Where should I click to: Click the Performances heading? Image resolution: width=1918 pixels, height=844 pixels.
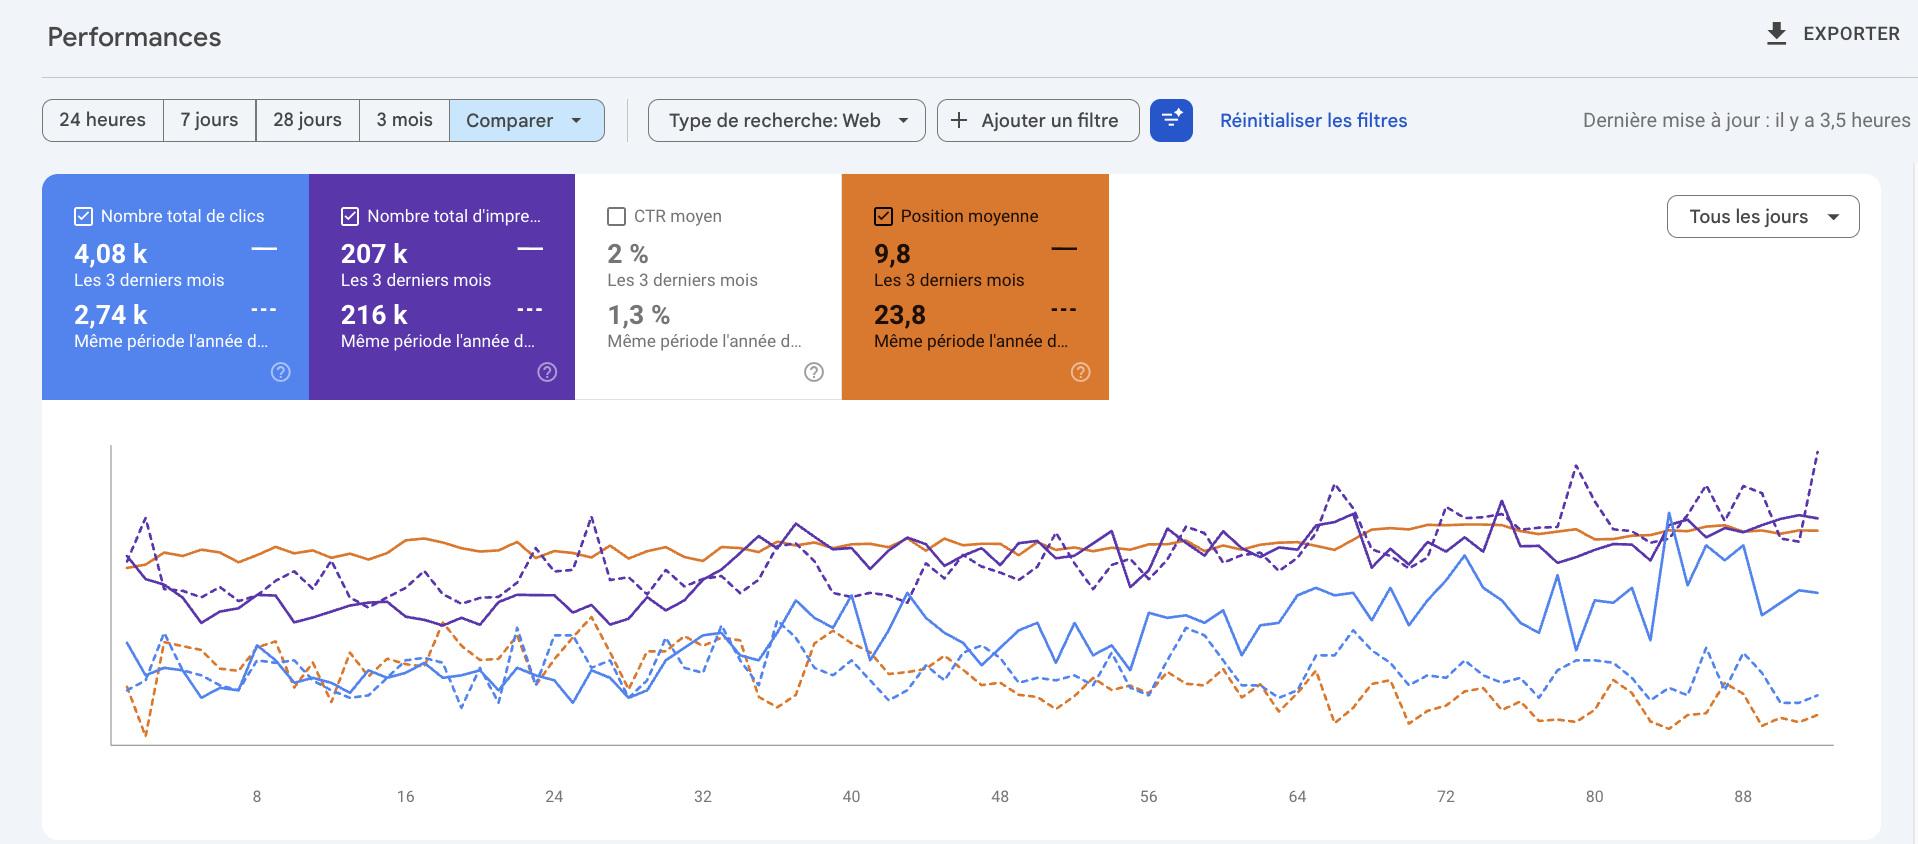click(x=135, y=37)
